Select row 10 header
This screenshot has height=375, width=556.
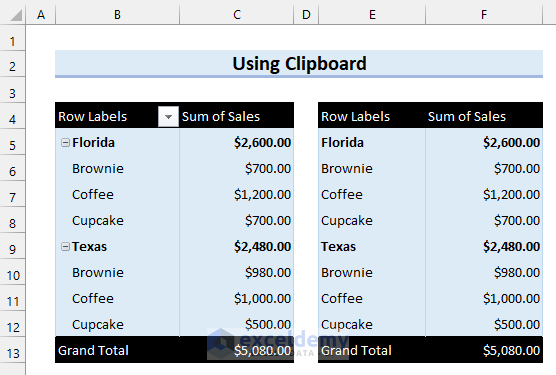point(12,272)
